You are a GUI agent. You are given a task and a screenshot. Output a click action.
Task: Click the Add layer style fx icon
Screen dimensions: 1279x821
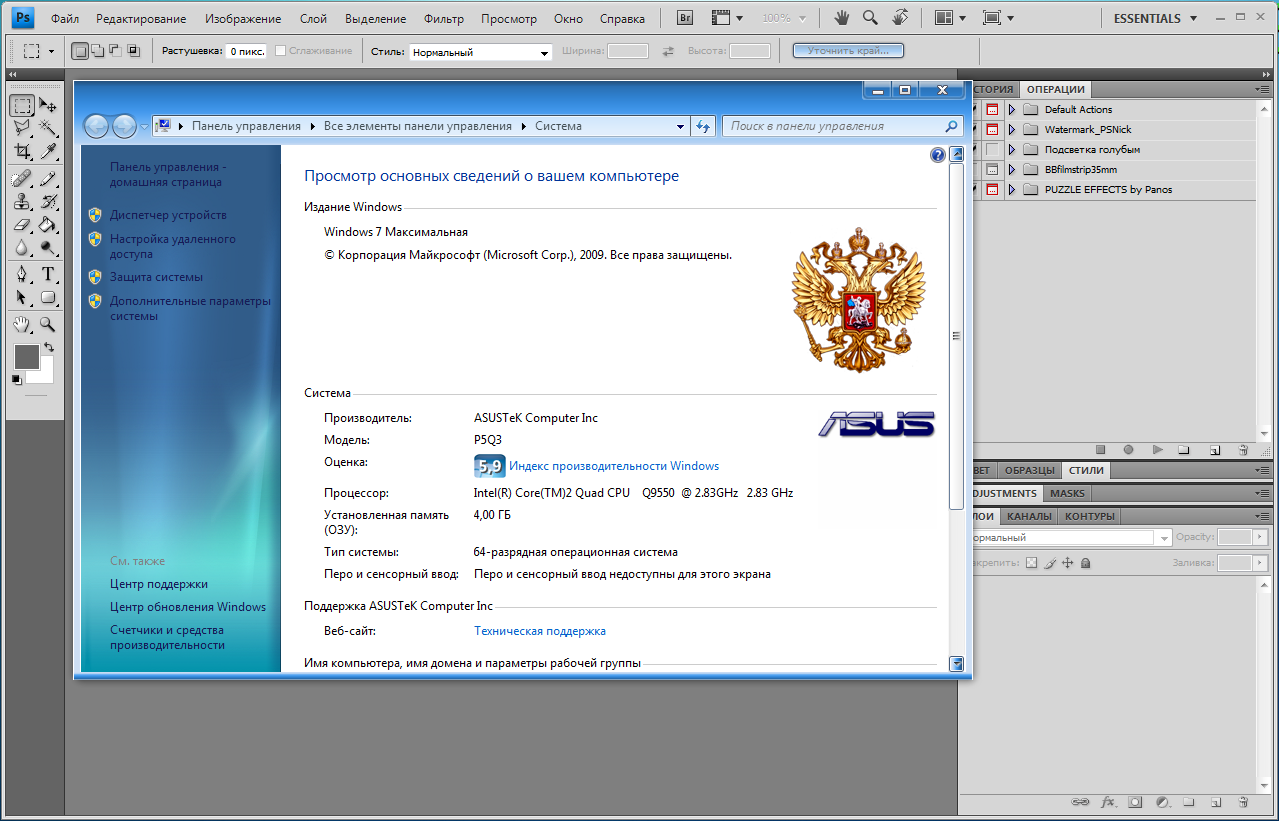click(x=1108, y=802)
